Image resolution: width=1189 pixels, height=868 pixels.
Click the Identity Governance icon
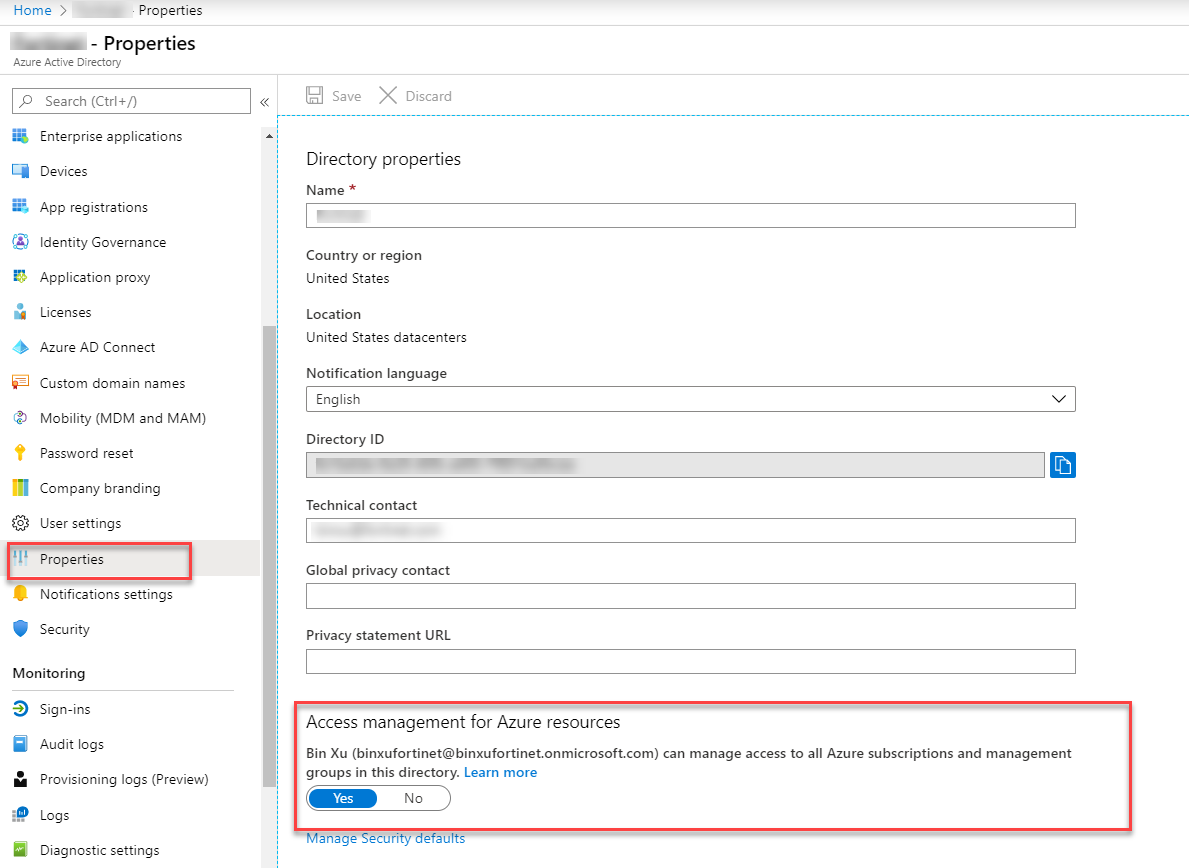[20, 242]
